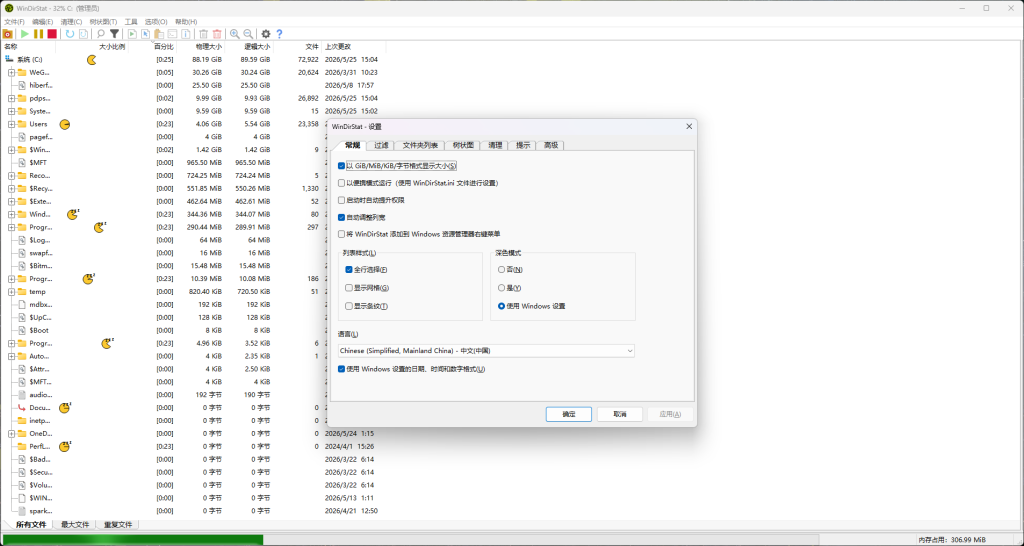Enable add WinDirStat to Explorer context menu checkbox
Screen dimensions: 1024x546
pyautogui.click(x=342, y=234)
